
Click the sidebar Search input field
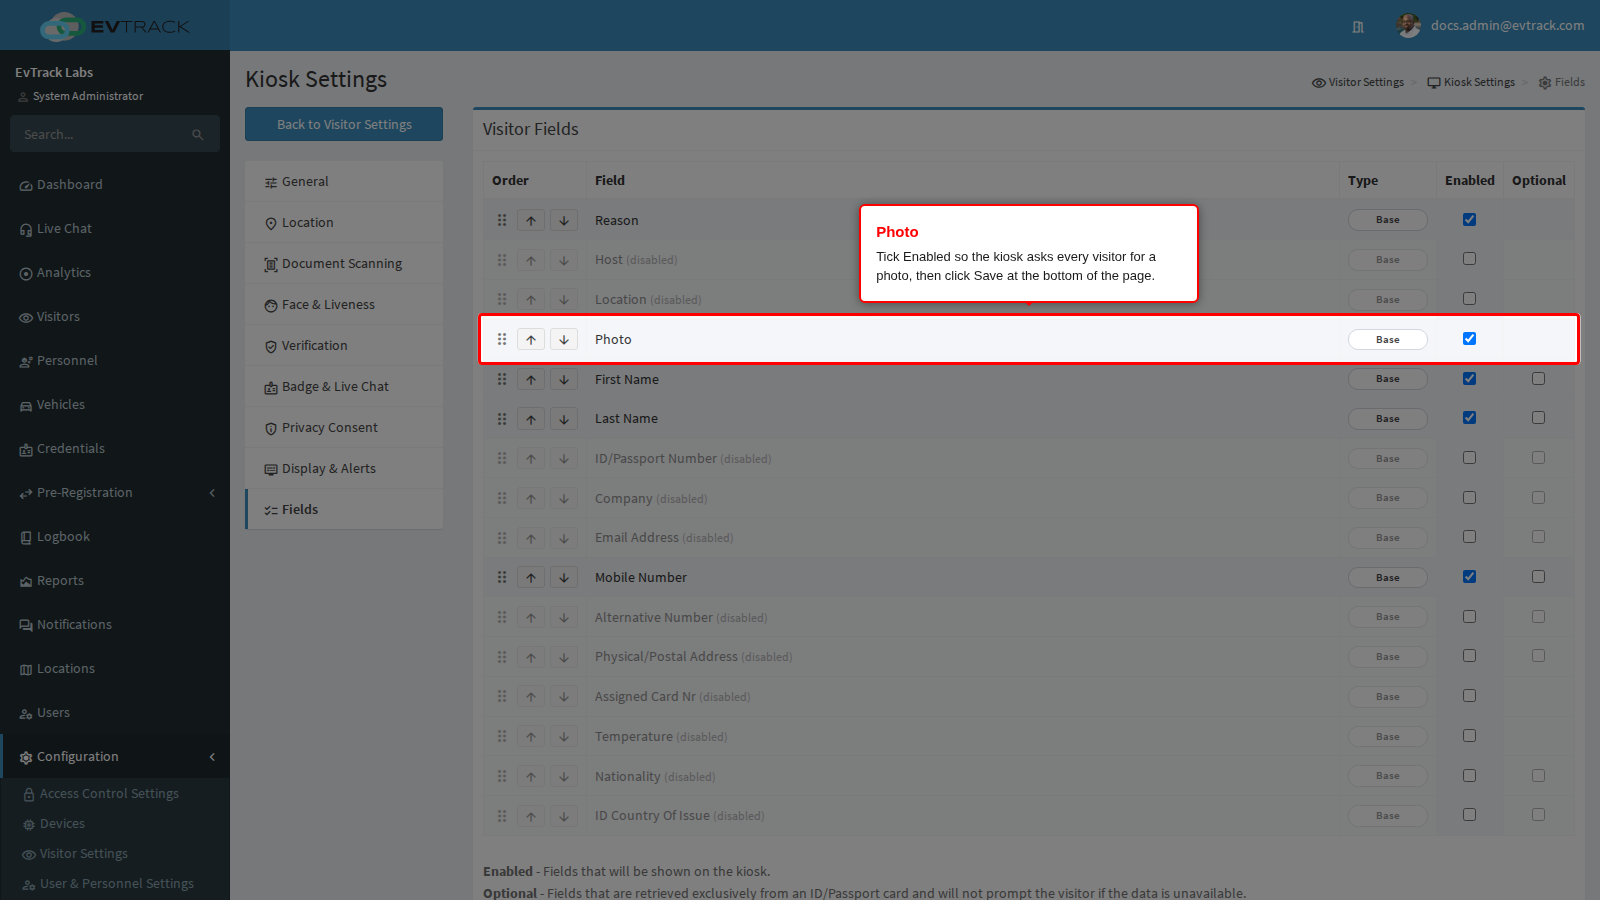(100, 134)
